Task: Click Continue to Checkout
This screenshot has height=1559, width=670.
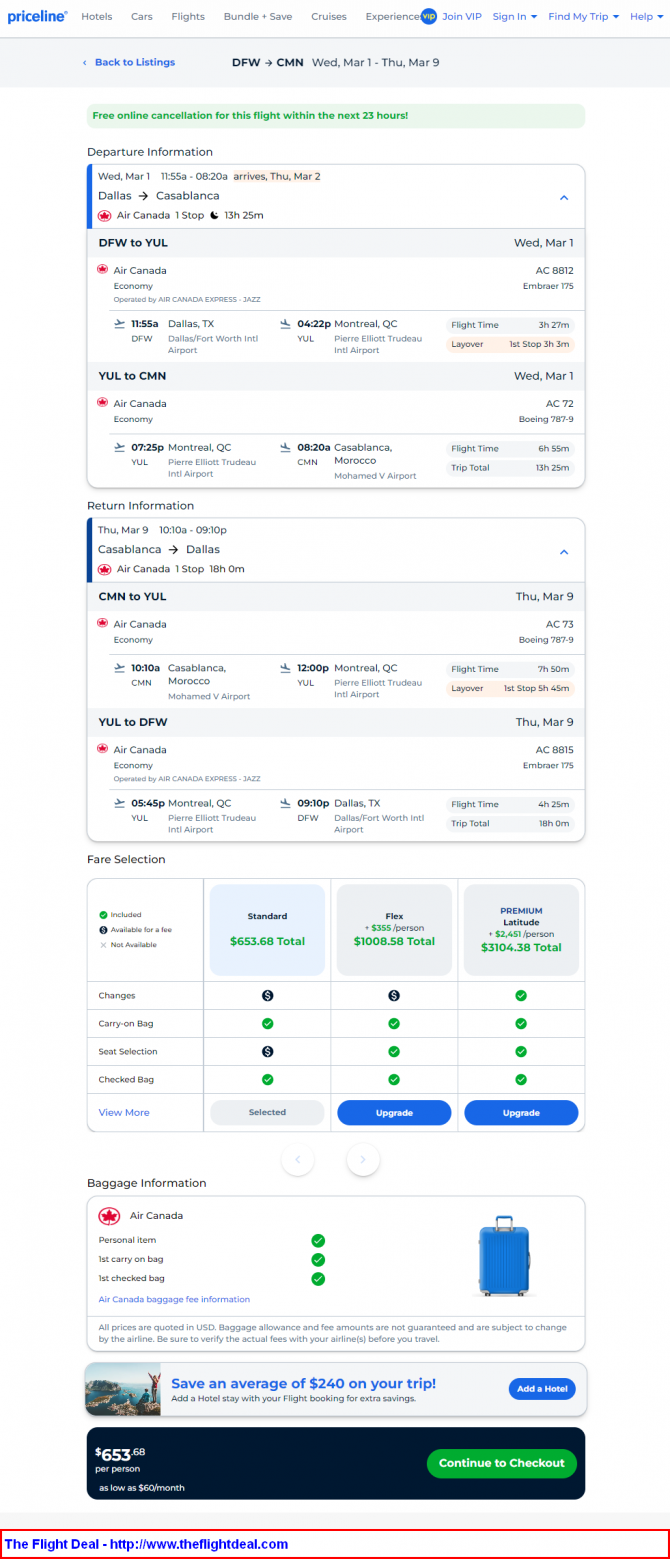Action: [502, 1464]
